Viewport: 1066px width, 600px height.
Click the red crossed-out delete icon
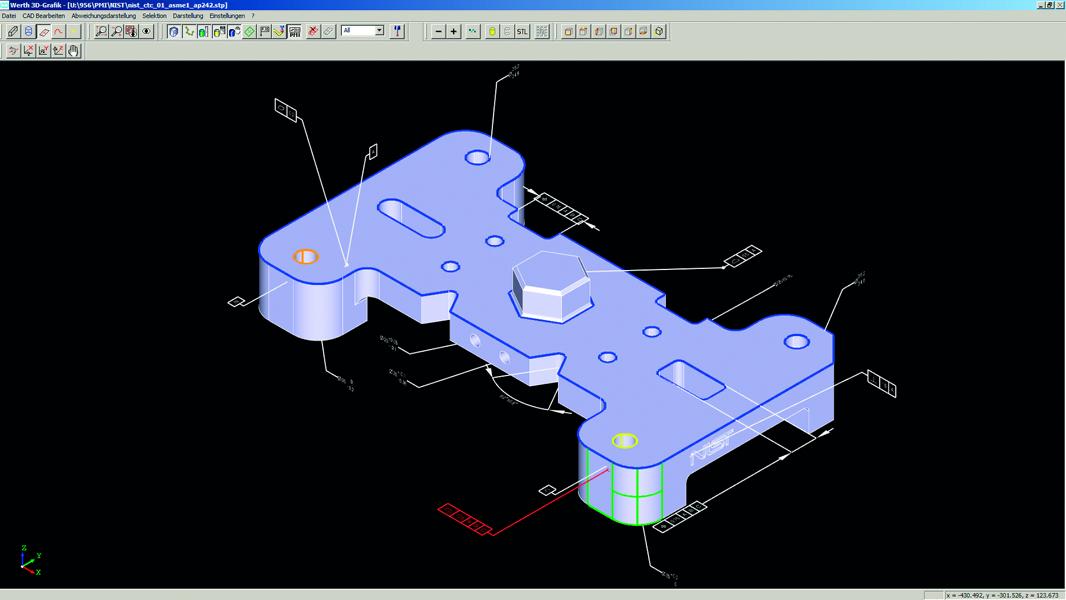[x=313, y=31]
